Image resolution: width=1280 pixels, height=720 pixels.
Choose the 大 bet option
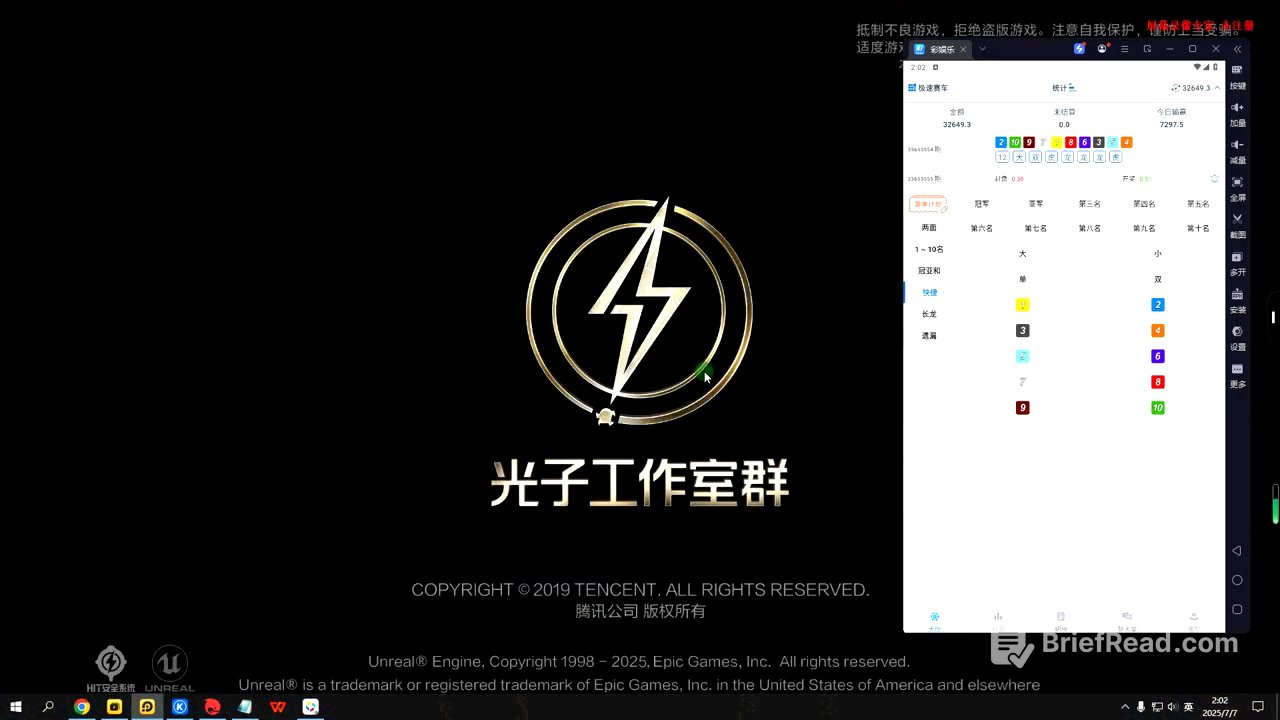(x=1022, y=254)
